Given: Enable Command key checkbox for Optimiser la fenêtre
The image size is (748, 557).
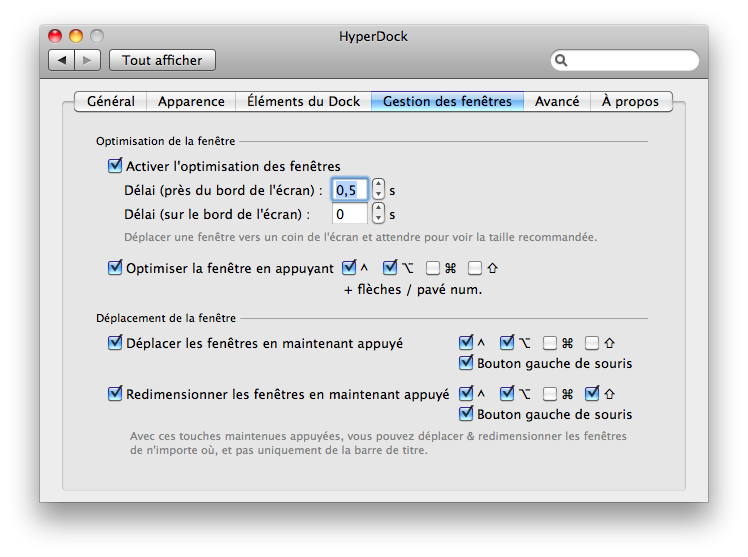Looking at the screenshot, I should [433, 268].
